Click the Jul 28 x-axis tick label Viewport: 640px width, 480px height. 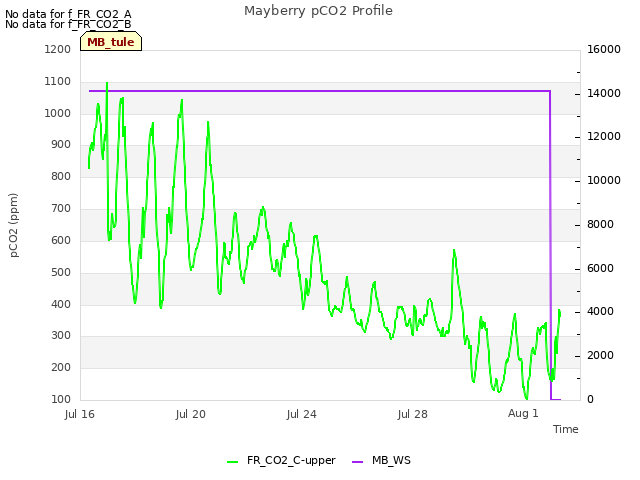coord(413,414)
